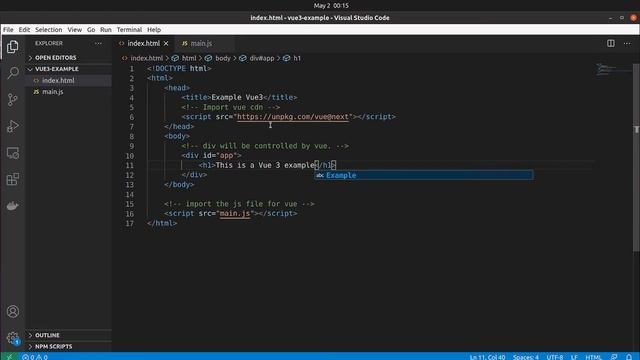Viewport: 640px width, 360px height.
Task: Click the h1 breadcrumb segment
Action: [297, 58]
